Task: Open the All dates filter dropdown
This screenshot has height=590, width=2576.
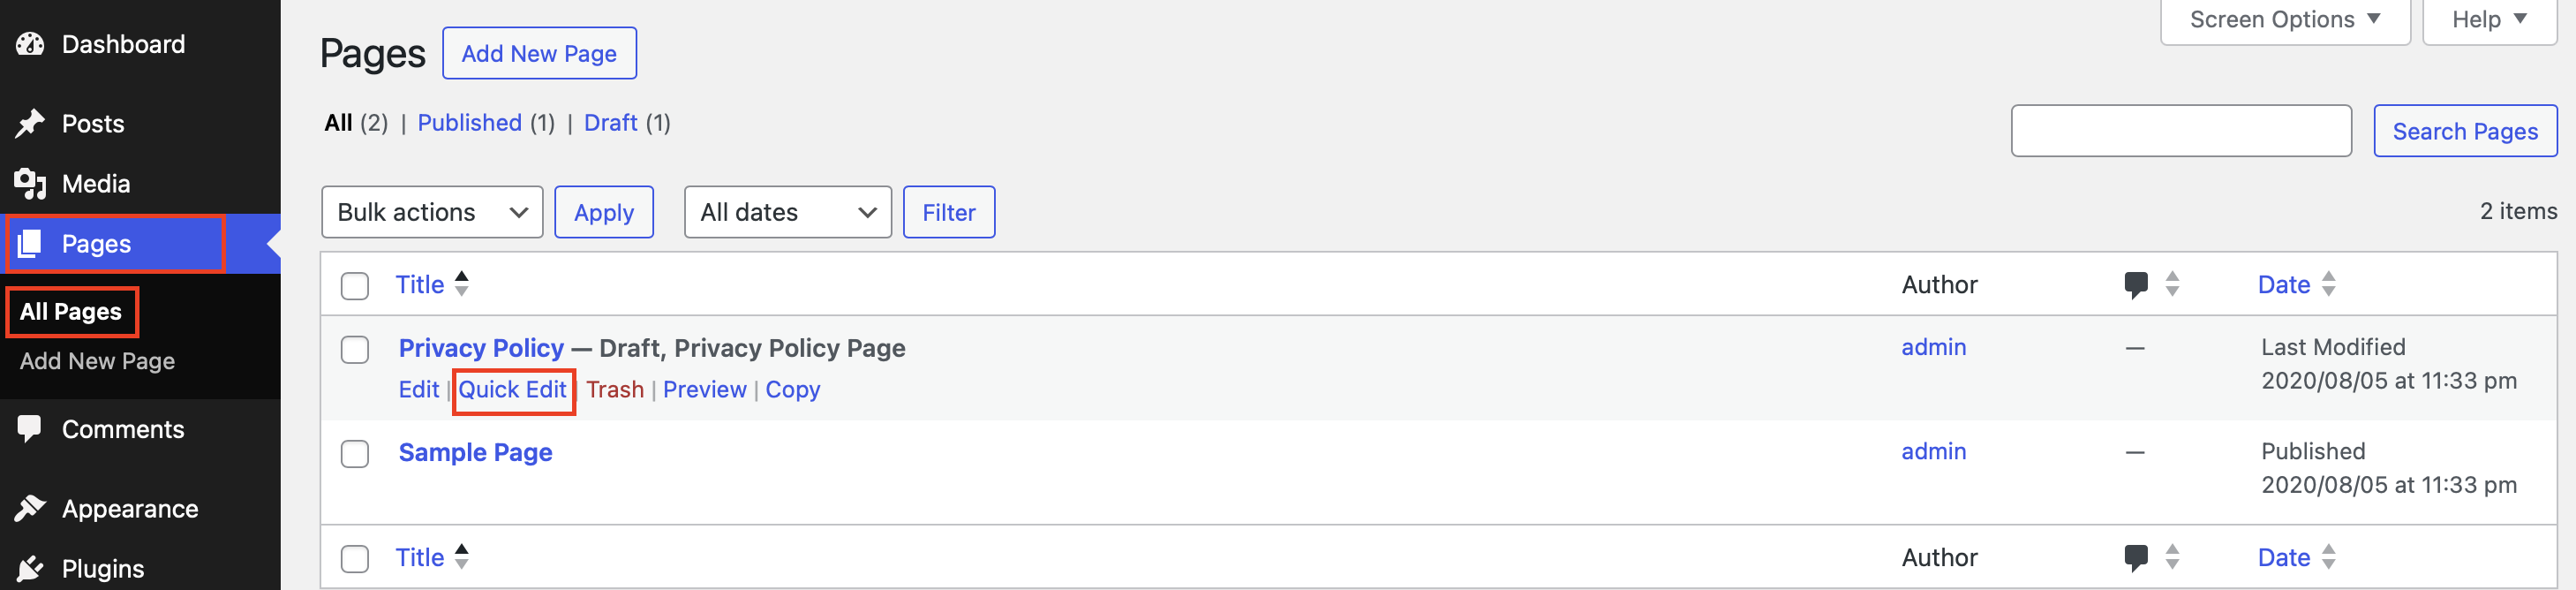Action: (787, 212)
